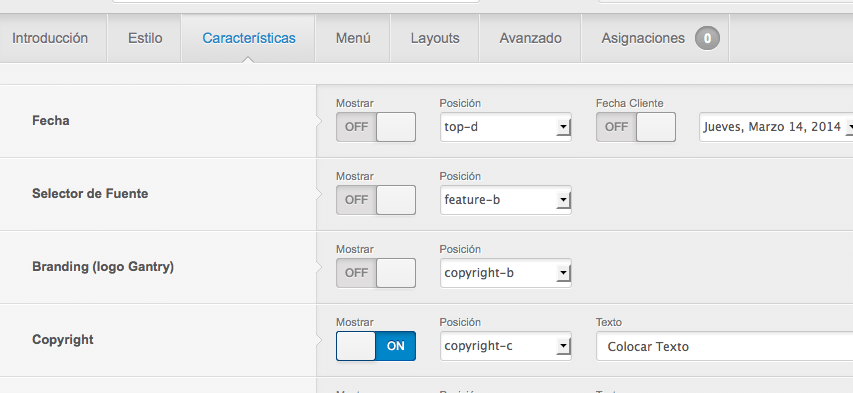The height and width of the screenshot is (393, 853).
Task: Enable Mostrar for Branding logo Gantry
Action: click(x=376, y=273)
